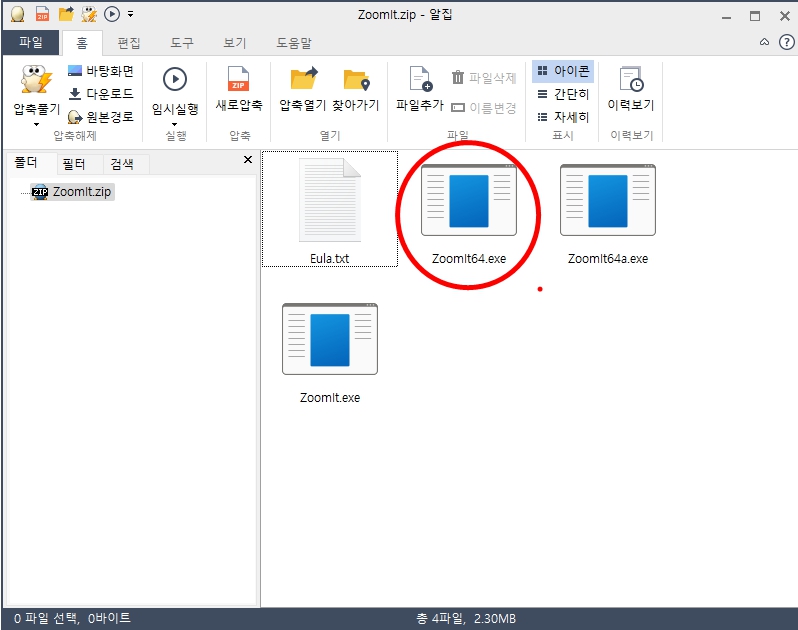Open the quick access toolbar dropdown
The width and height of the screenshot is (798, 630).
coord(131,14)
